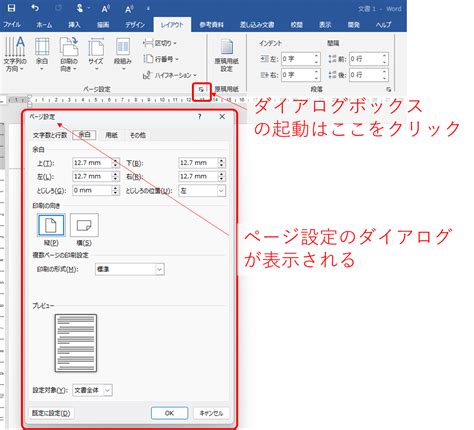
Task: Click 原稿用紙設定 manuscript paper button
Action: coord(227,55)
